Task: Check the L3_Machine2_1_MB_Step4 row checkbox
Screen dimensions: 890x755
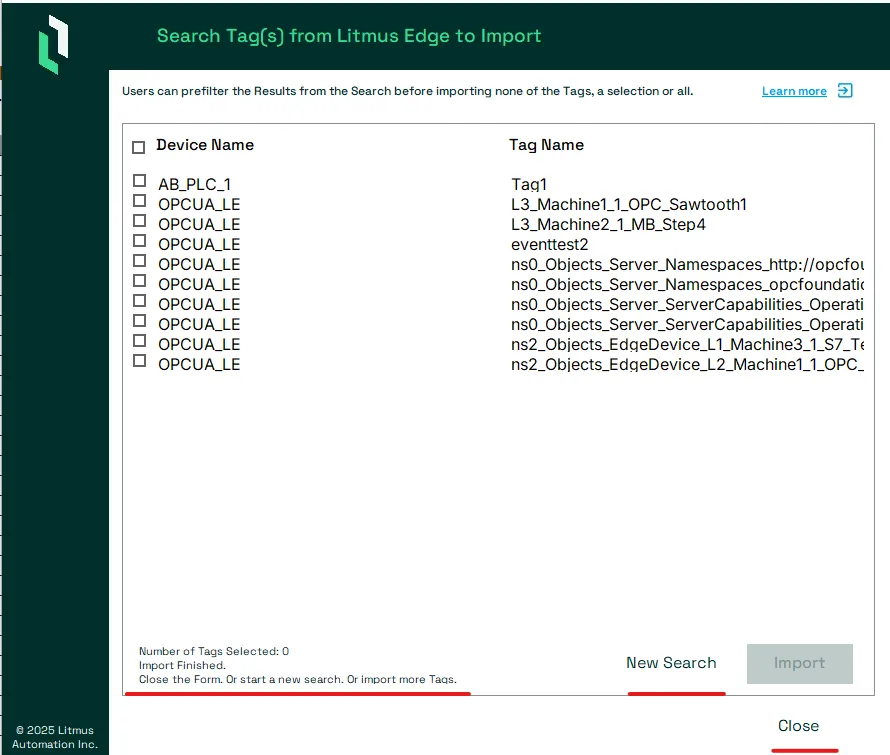Action: click(139, 220)
